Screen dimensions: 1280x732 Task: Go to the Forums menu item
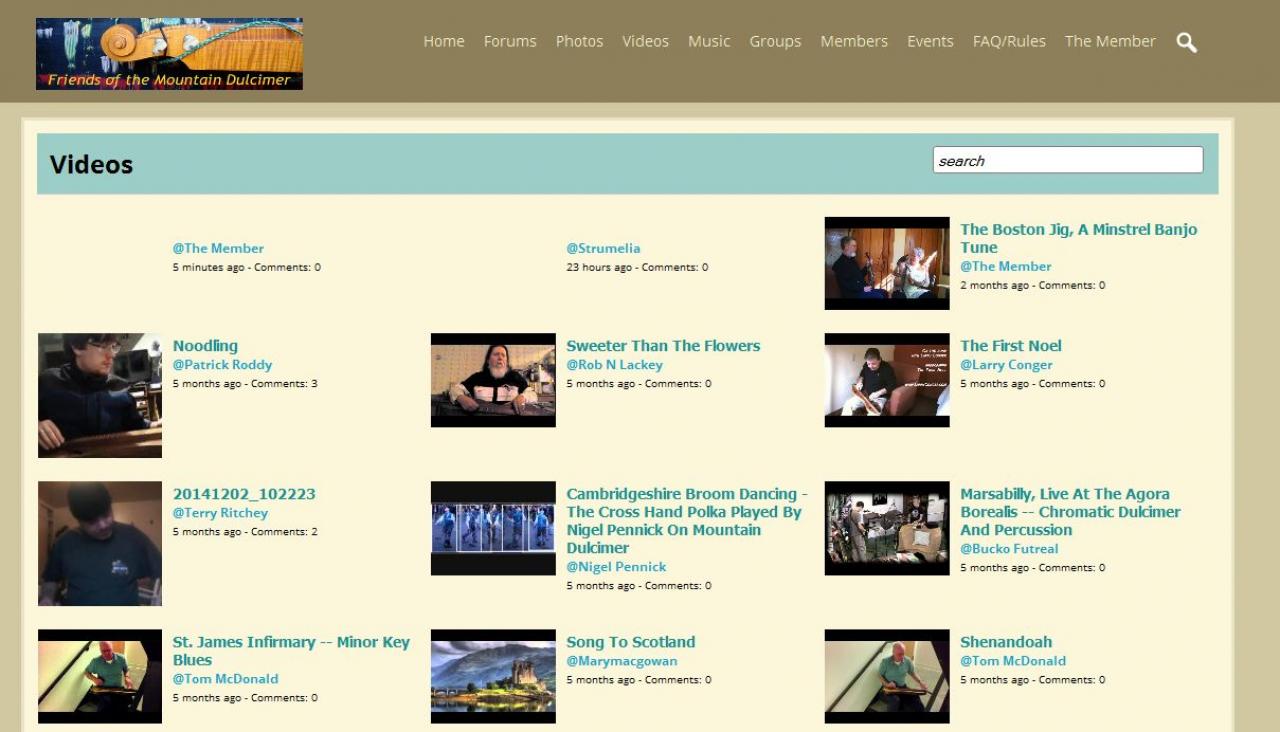[x=510, y=41]
